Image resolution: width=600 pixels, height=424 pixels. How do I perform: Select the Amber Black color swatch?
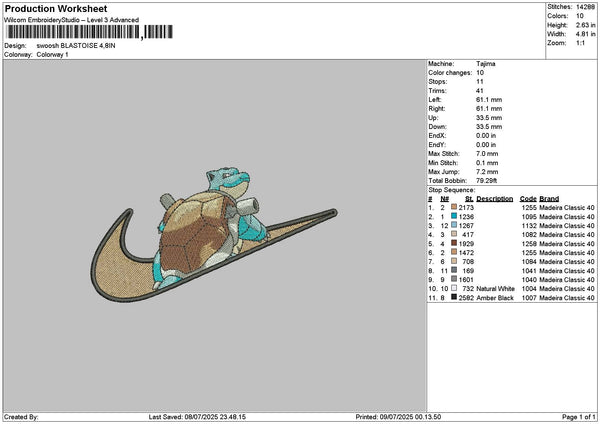(x=454, y=297)
